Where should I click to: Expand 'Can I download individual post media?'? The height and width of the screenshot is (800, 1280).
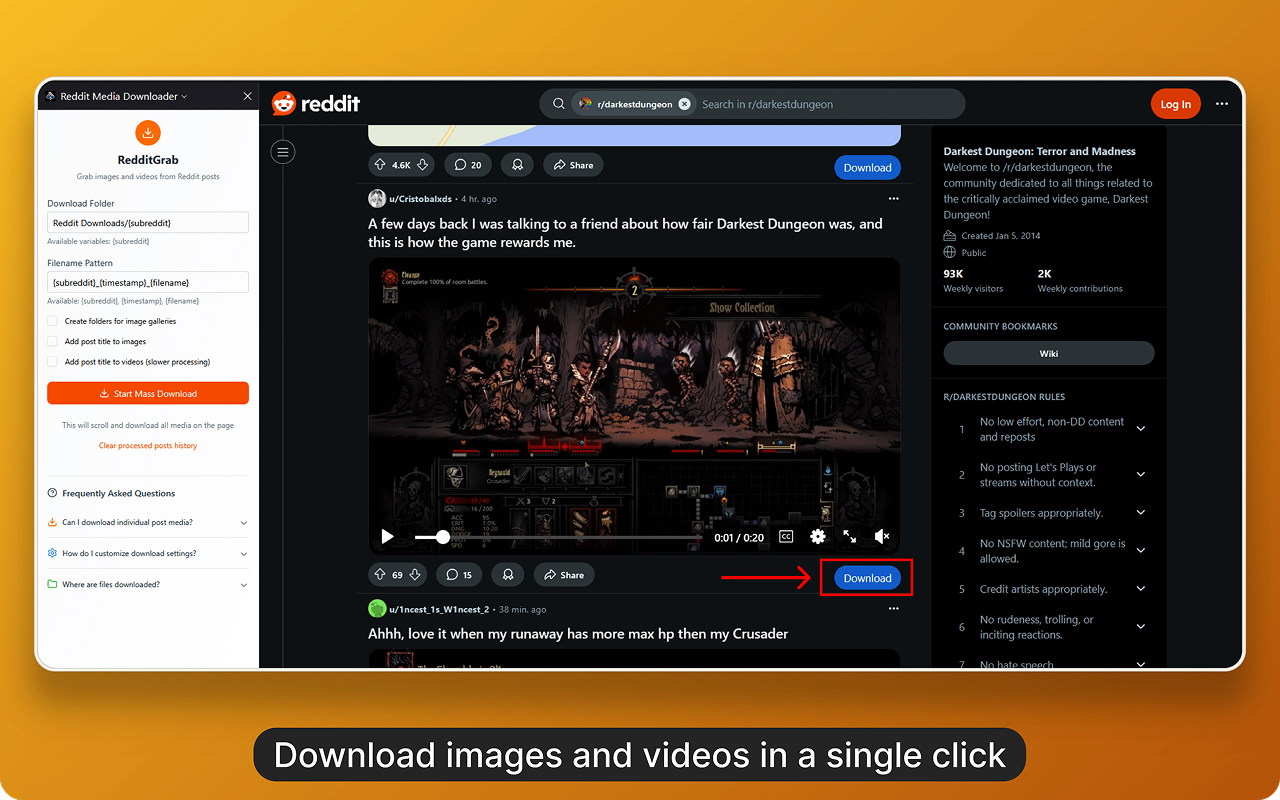148,522
